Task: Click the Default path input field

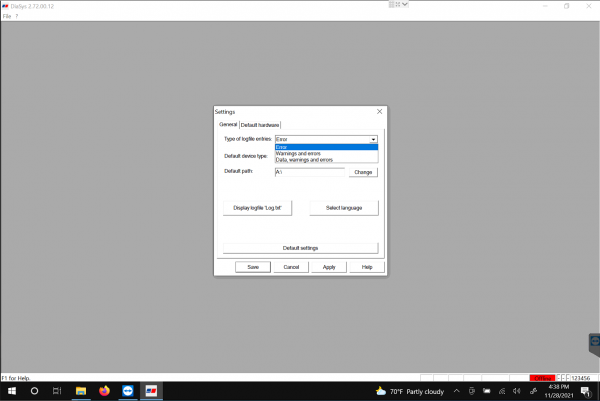Action: [310, 172]
